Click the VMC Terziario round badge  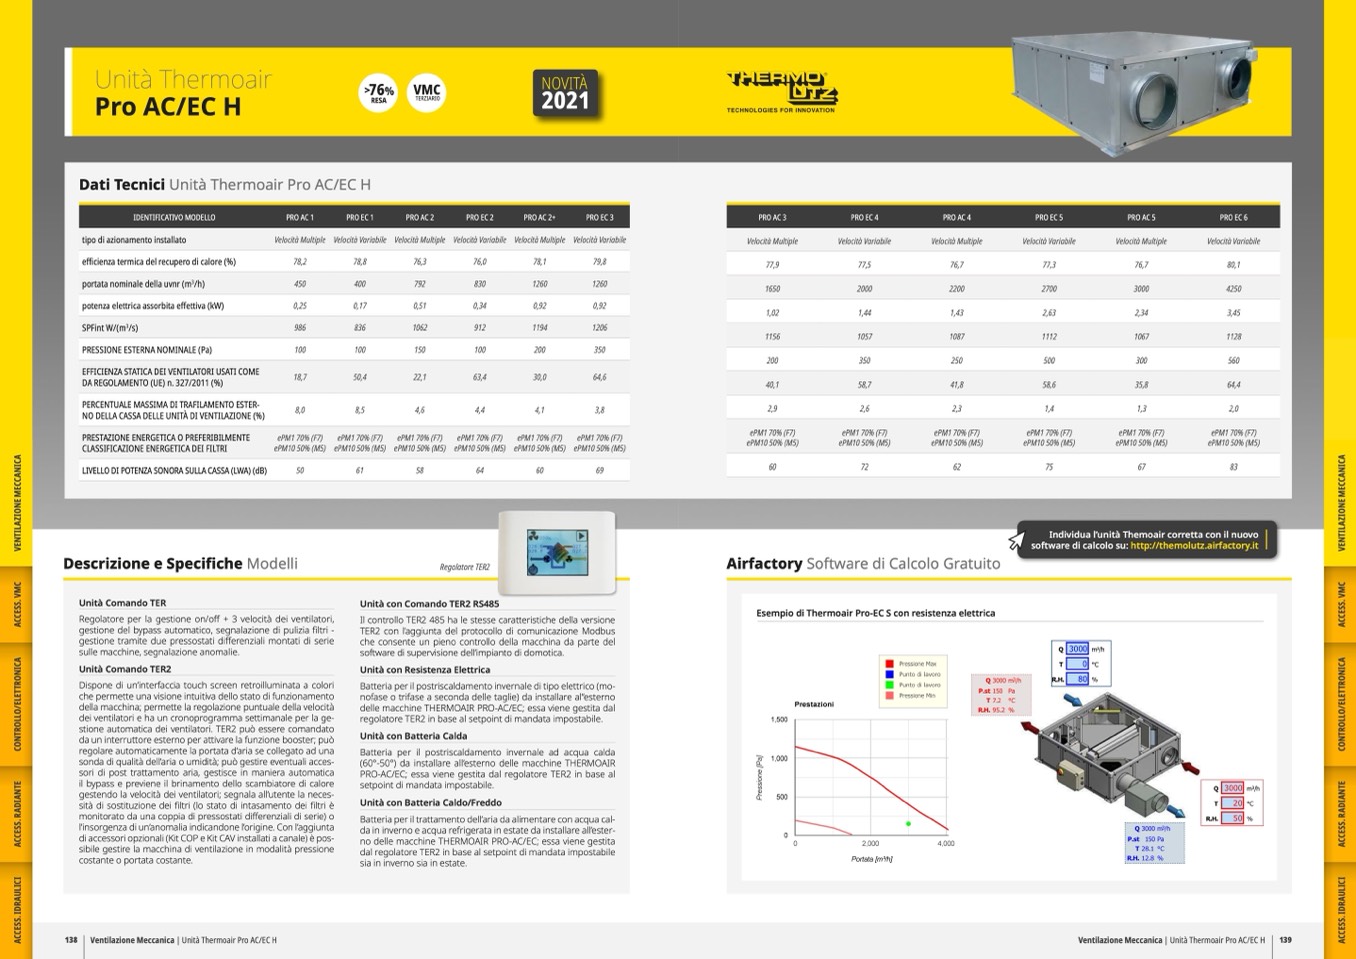tap(426, 93)
